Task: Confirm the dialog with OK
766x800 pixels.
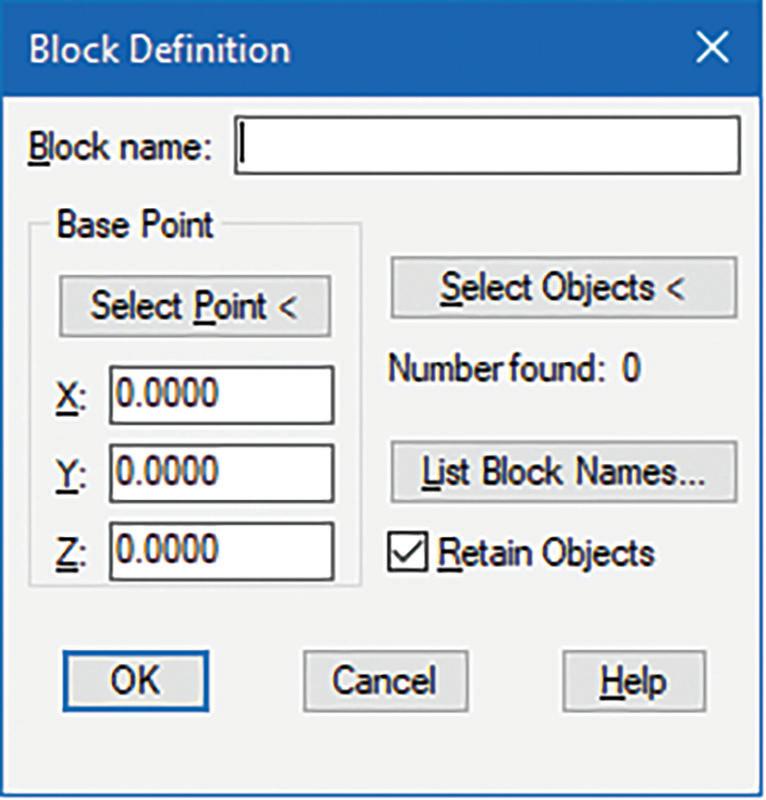Action: [135, 682]
